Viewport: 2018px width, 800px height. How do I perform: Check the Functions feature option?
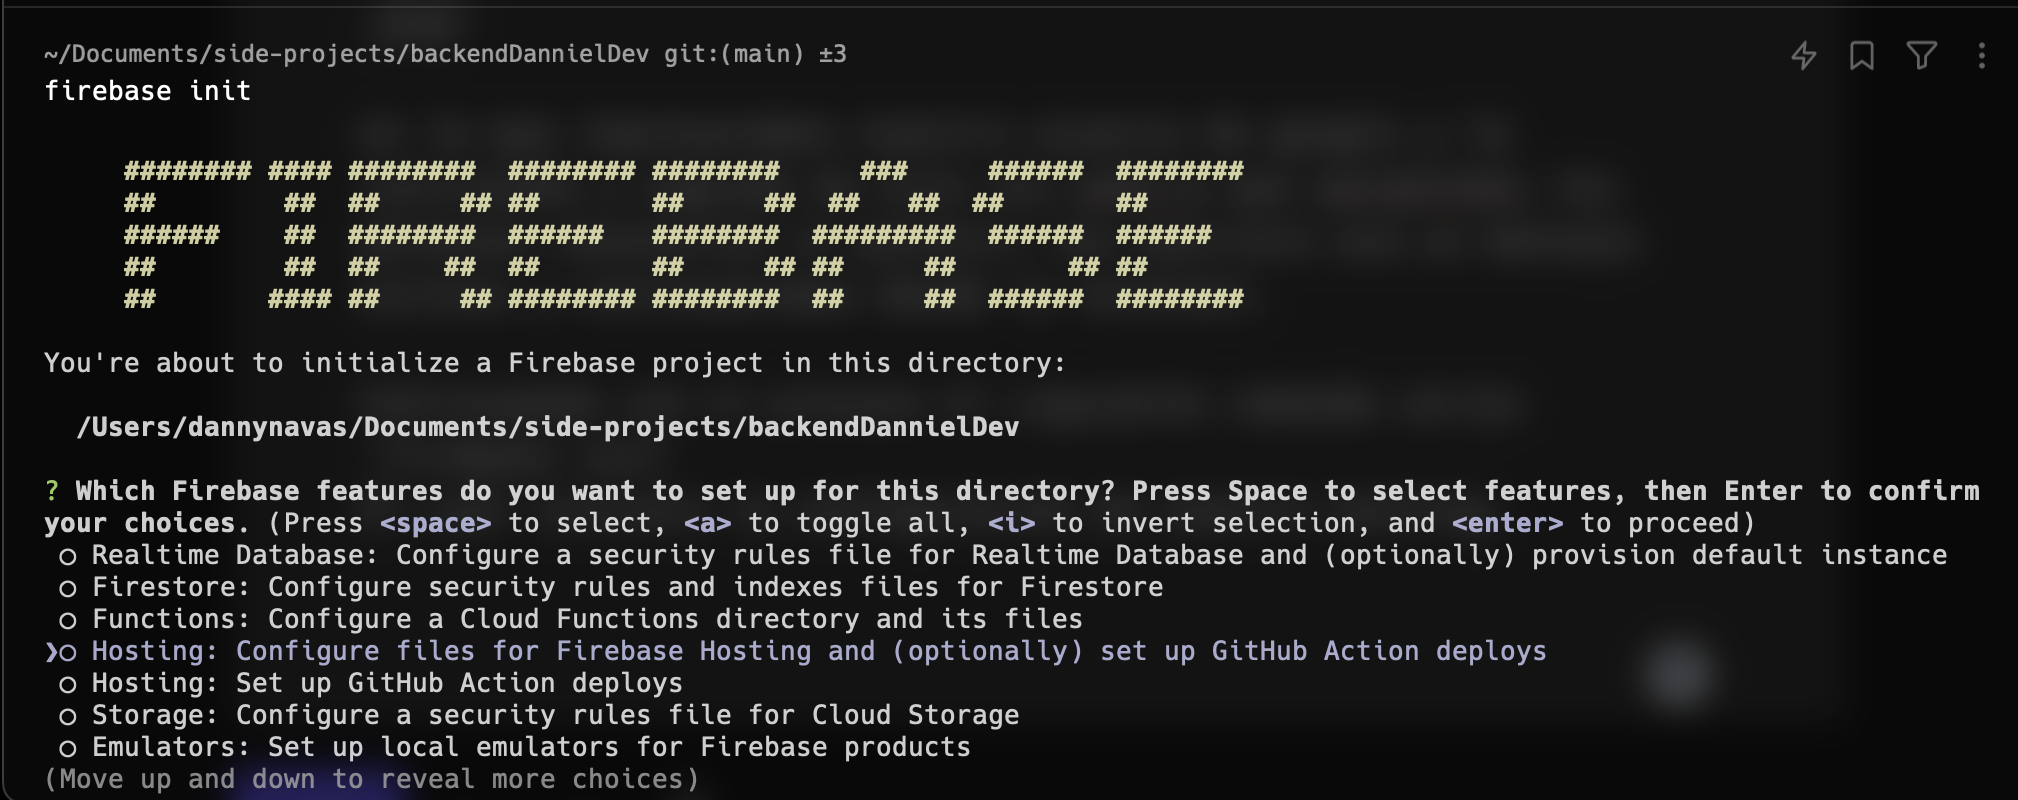68,620
